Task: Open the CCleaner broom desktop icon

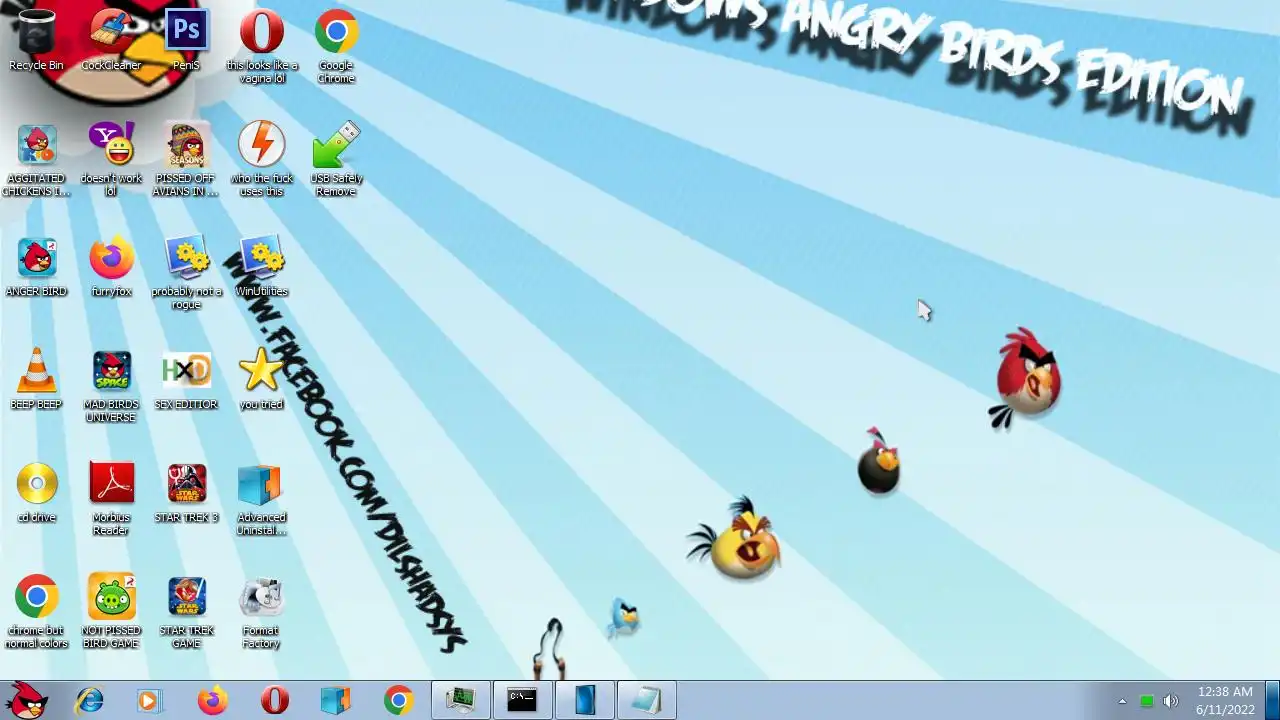Action: point(111,41)
